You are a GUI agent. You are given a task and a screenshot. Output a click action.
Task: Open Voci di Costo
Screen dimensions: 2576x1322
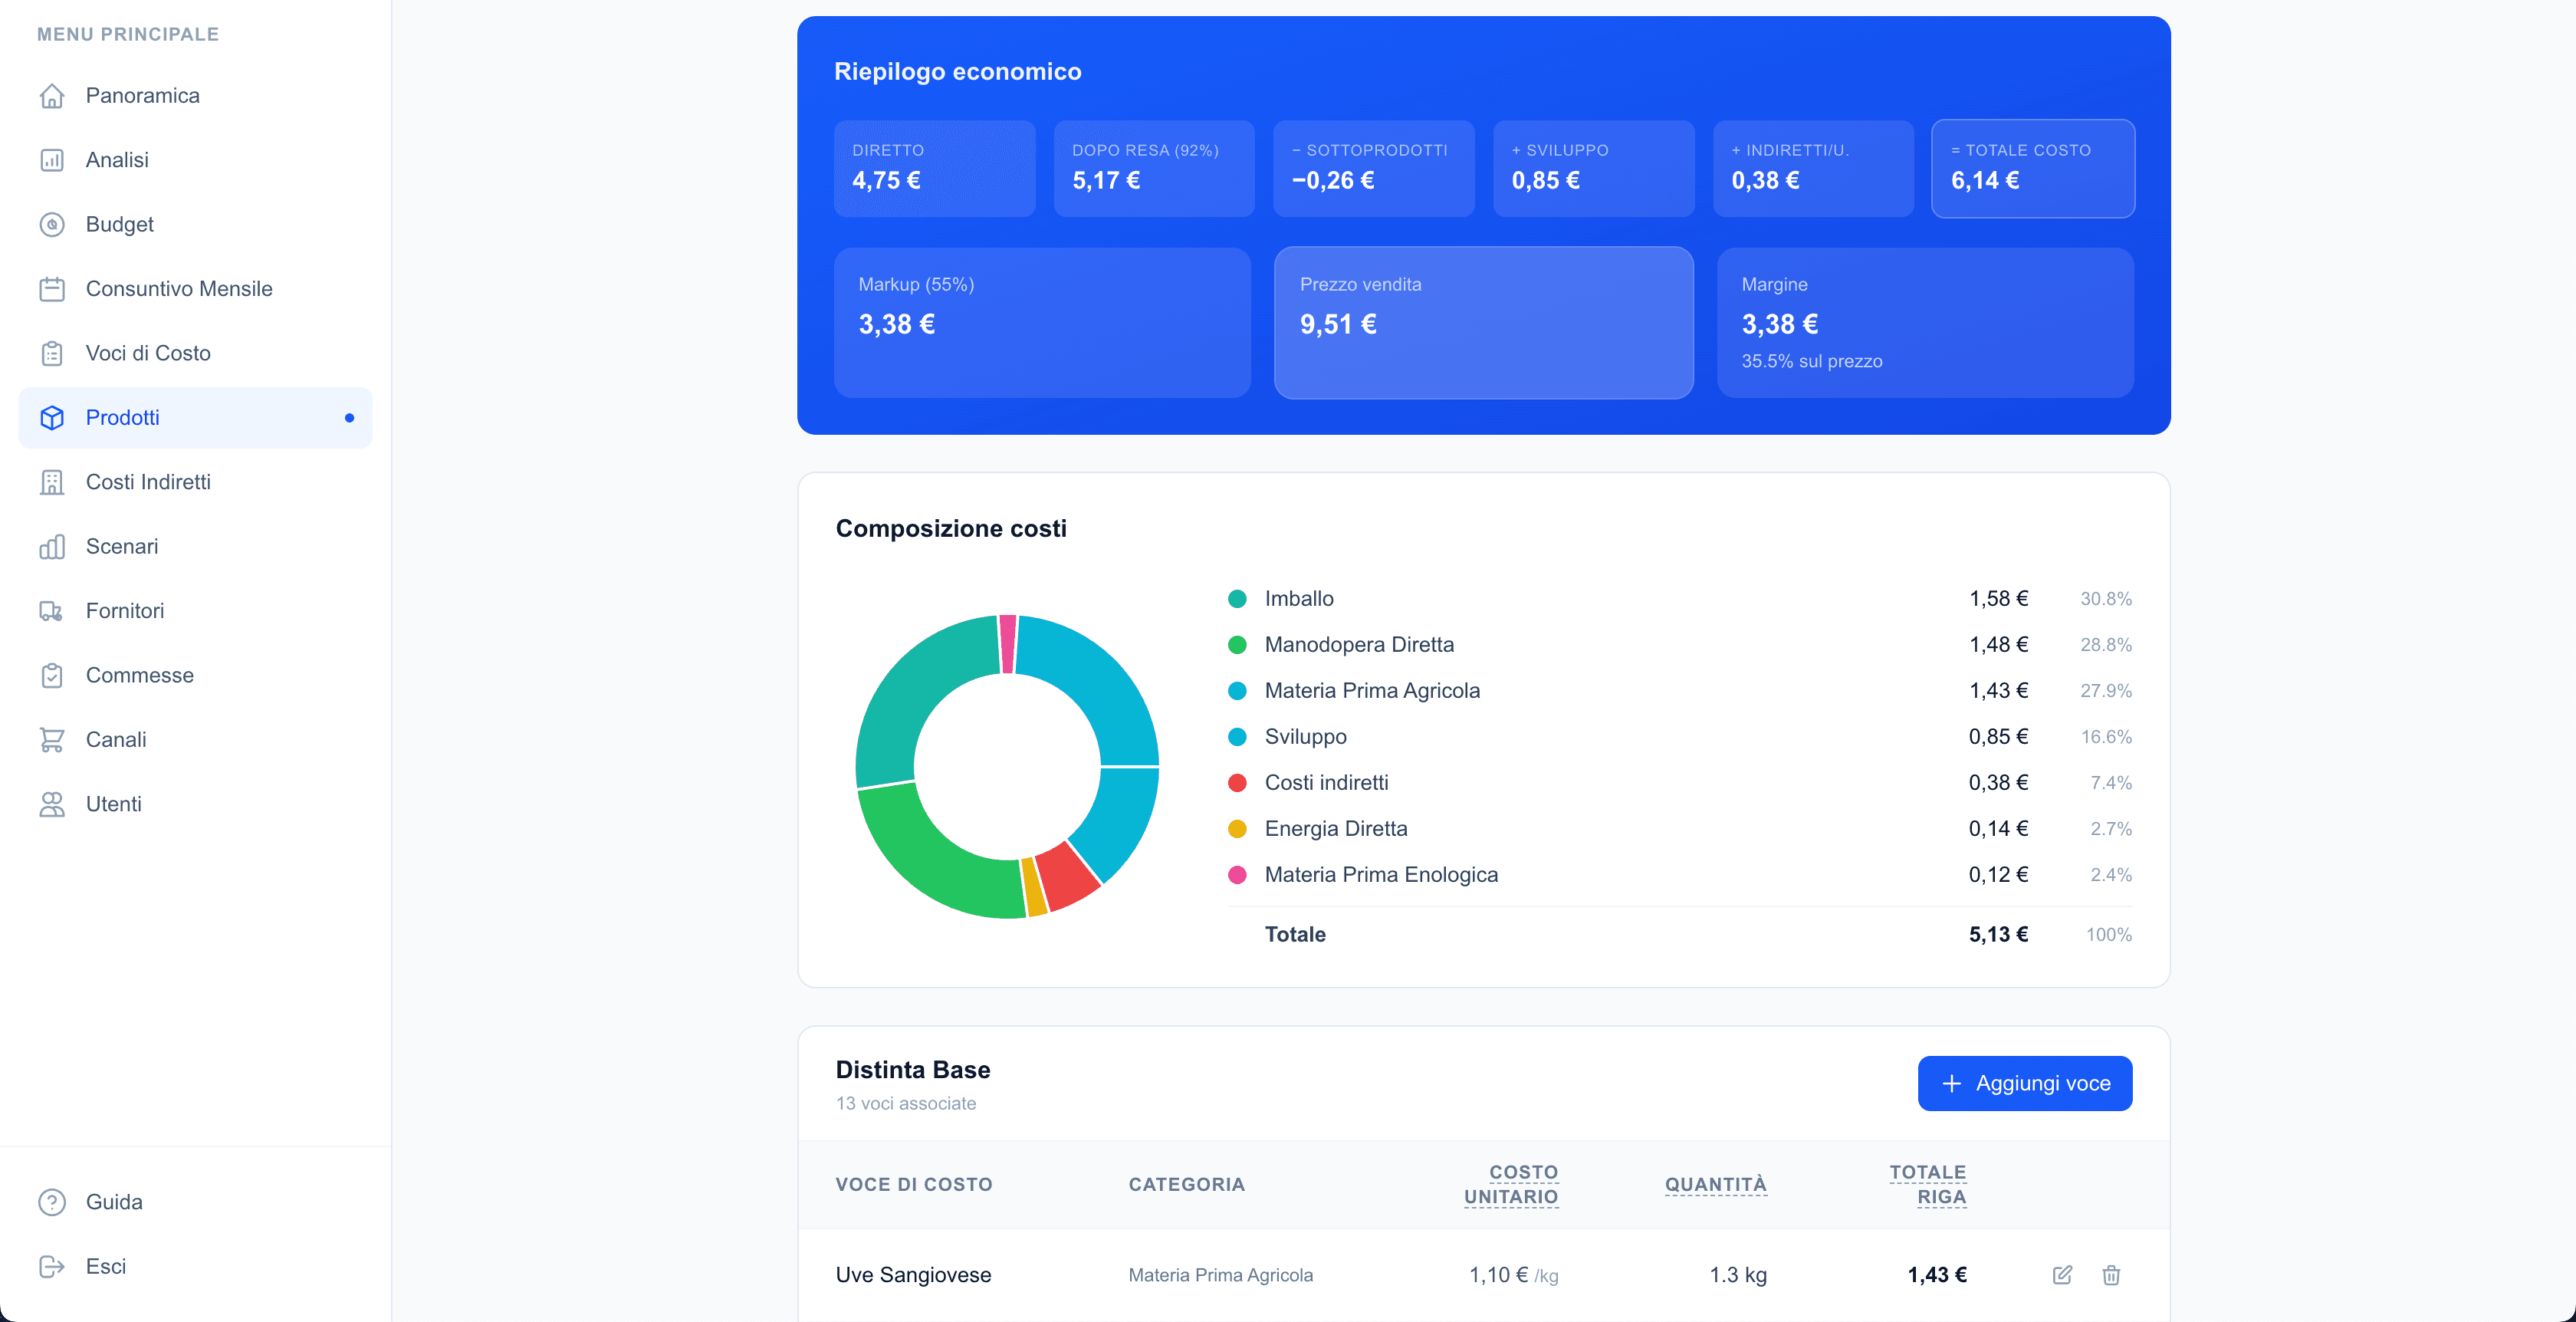[x=195, y=354]
